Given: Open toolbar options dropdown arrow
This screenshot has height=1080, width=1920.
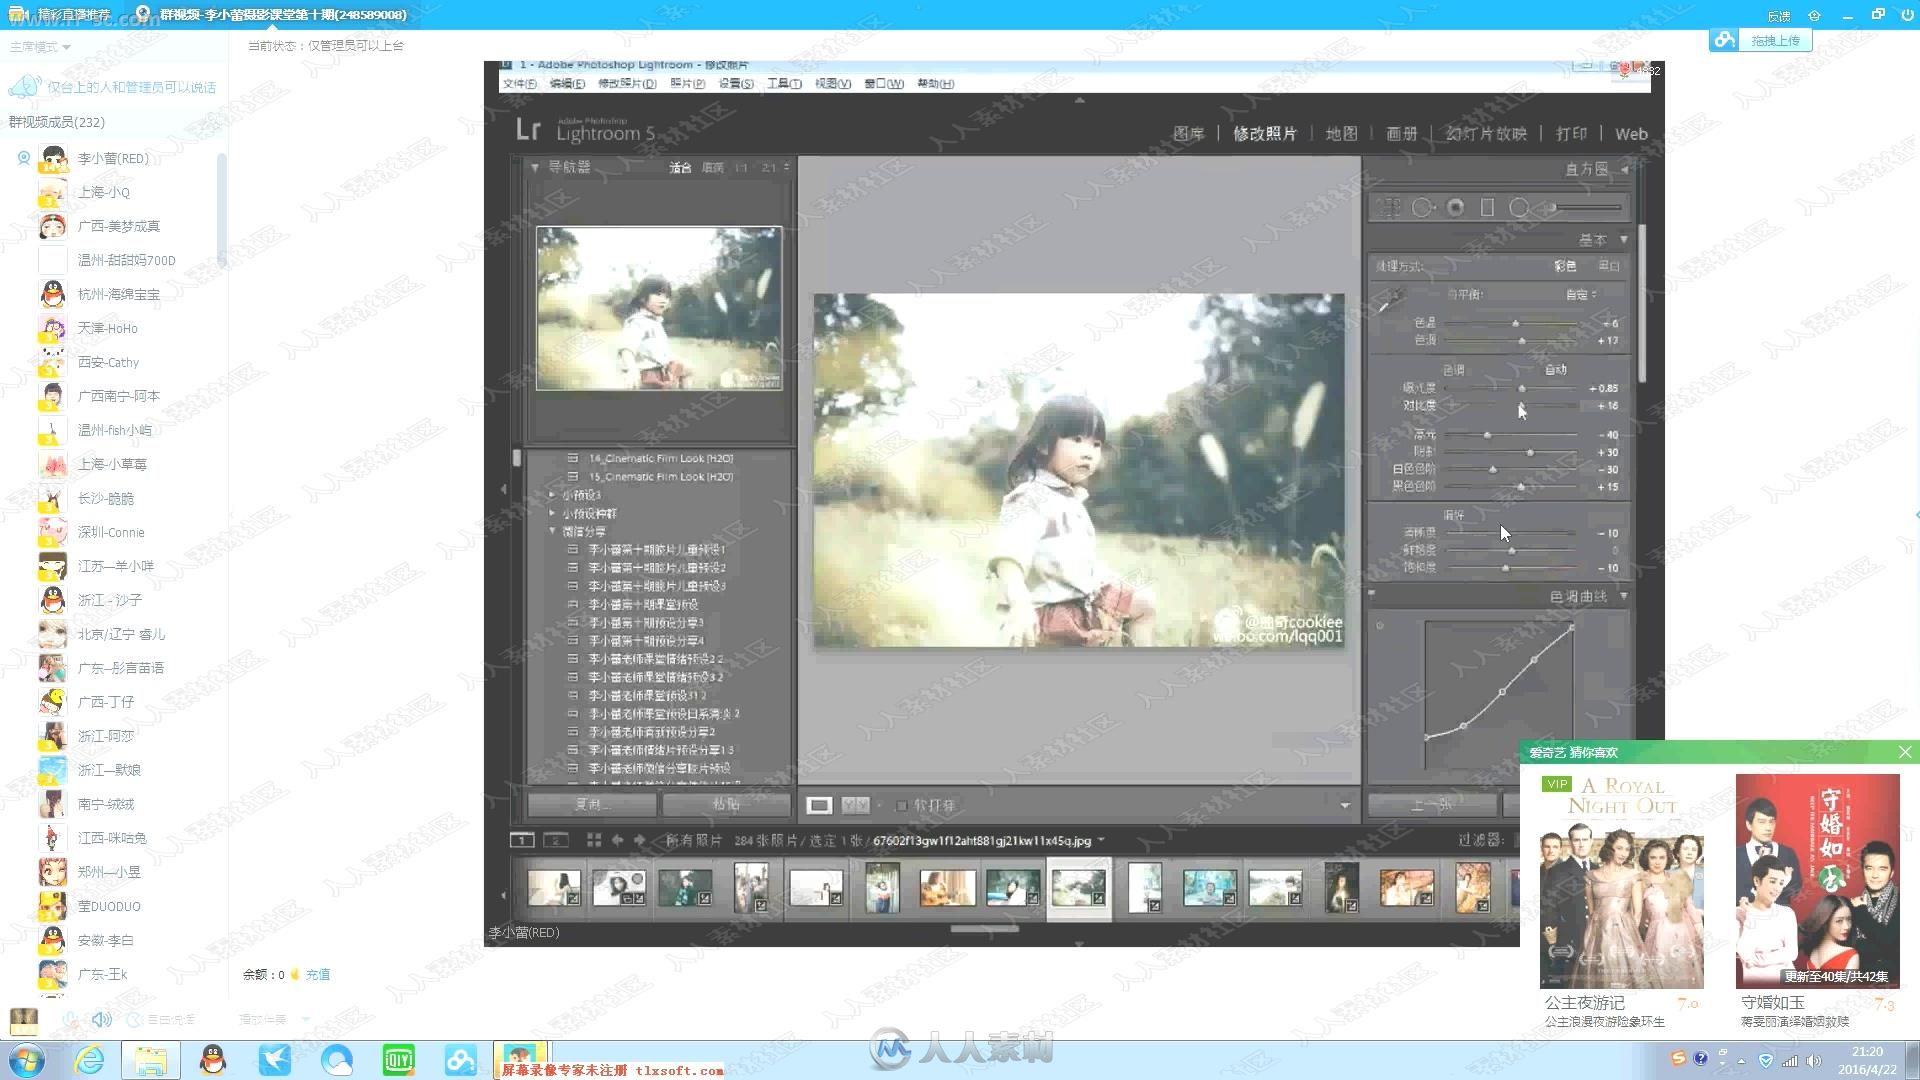Looking at the screenshot, I should click(1345, 805).
